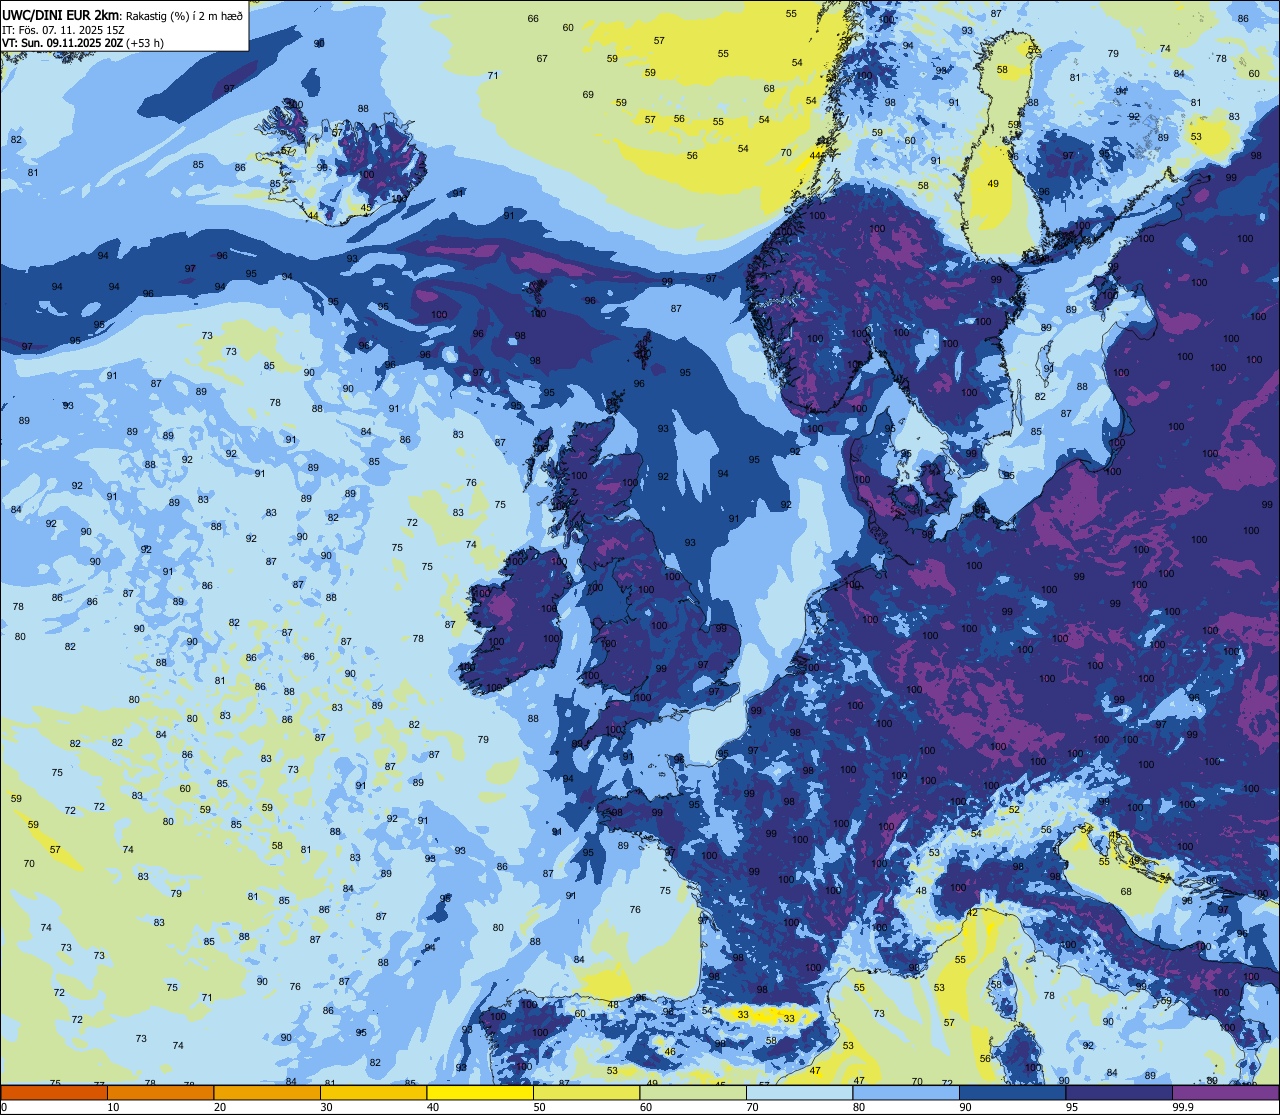Viewport: 1280px width, 1115px height.
Task: Click the "99.9" tick label on the legend
Action: coord(1183,1107)
